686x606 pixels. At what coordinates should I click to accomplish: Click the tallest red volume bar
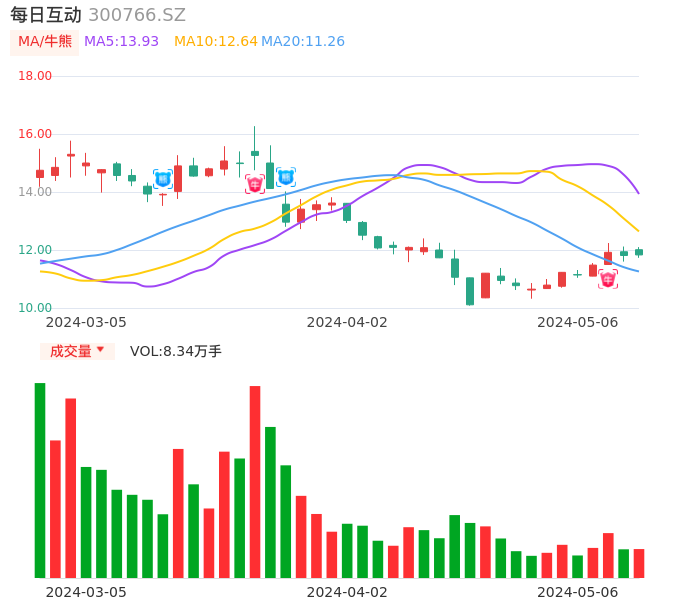pyautogui.click(x=255, y=481)
